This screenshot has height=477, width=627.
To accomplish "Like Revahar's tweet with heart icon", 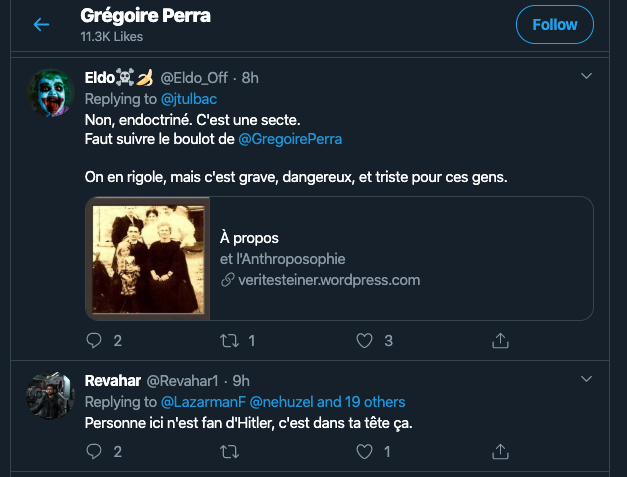I will tap(364, 452).
